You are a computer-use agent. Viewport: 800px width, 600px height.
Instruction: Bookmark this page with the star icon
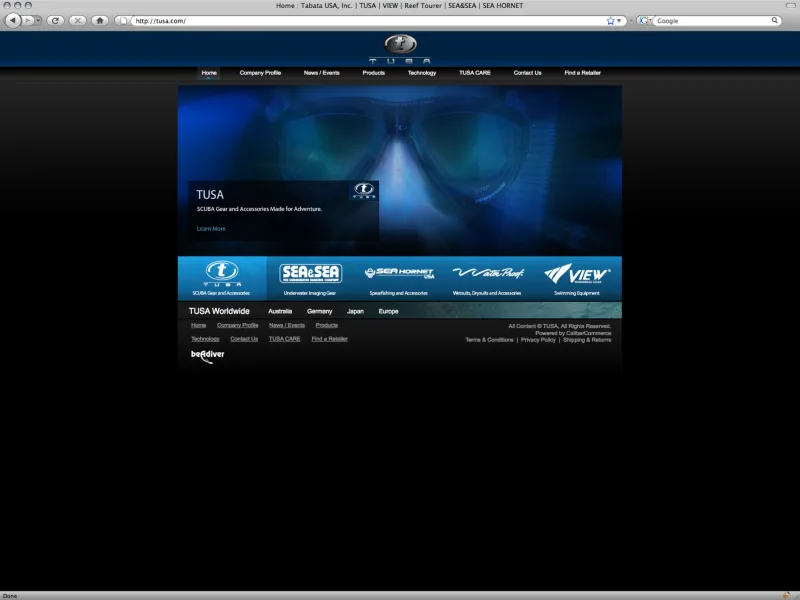(x=610, y=21)
